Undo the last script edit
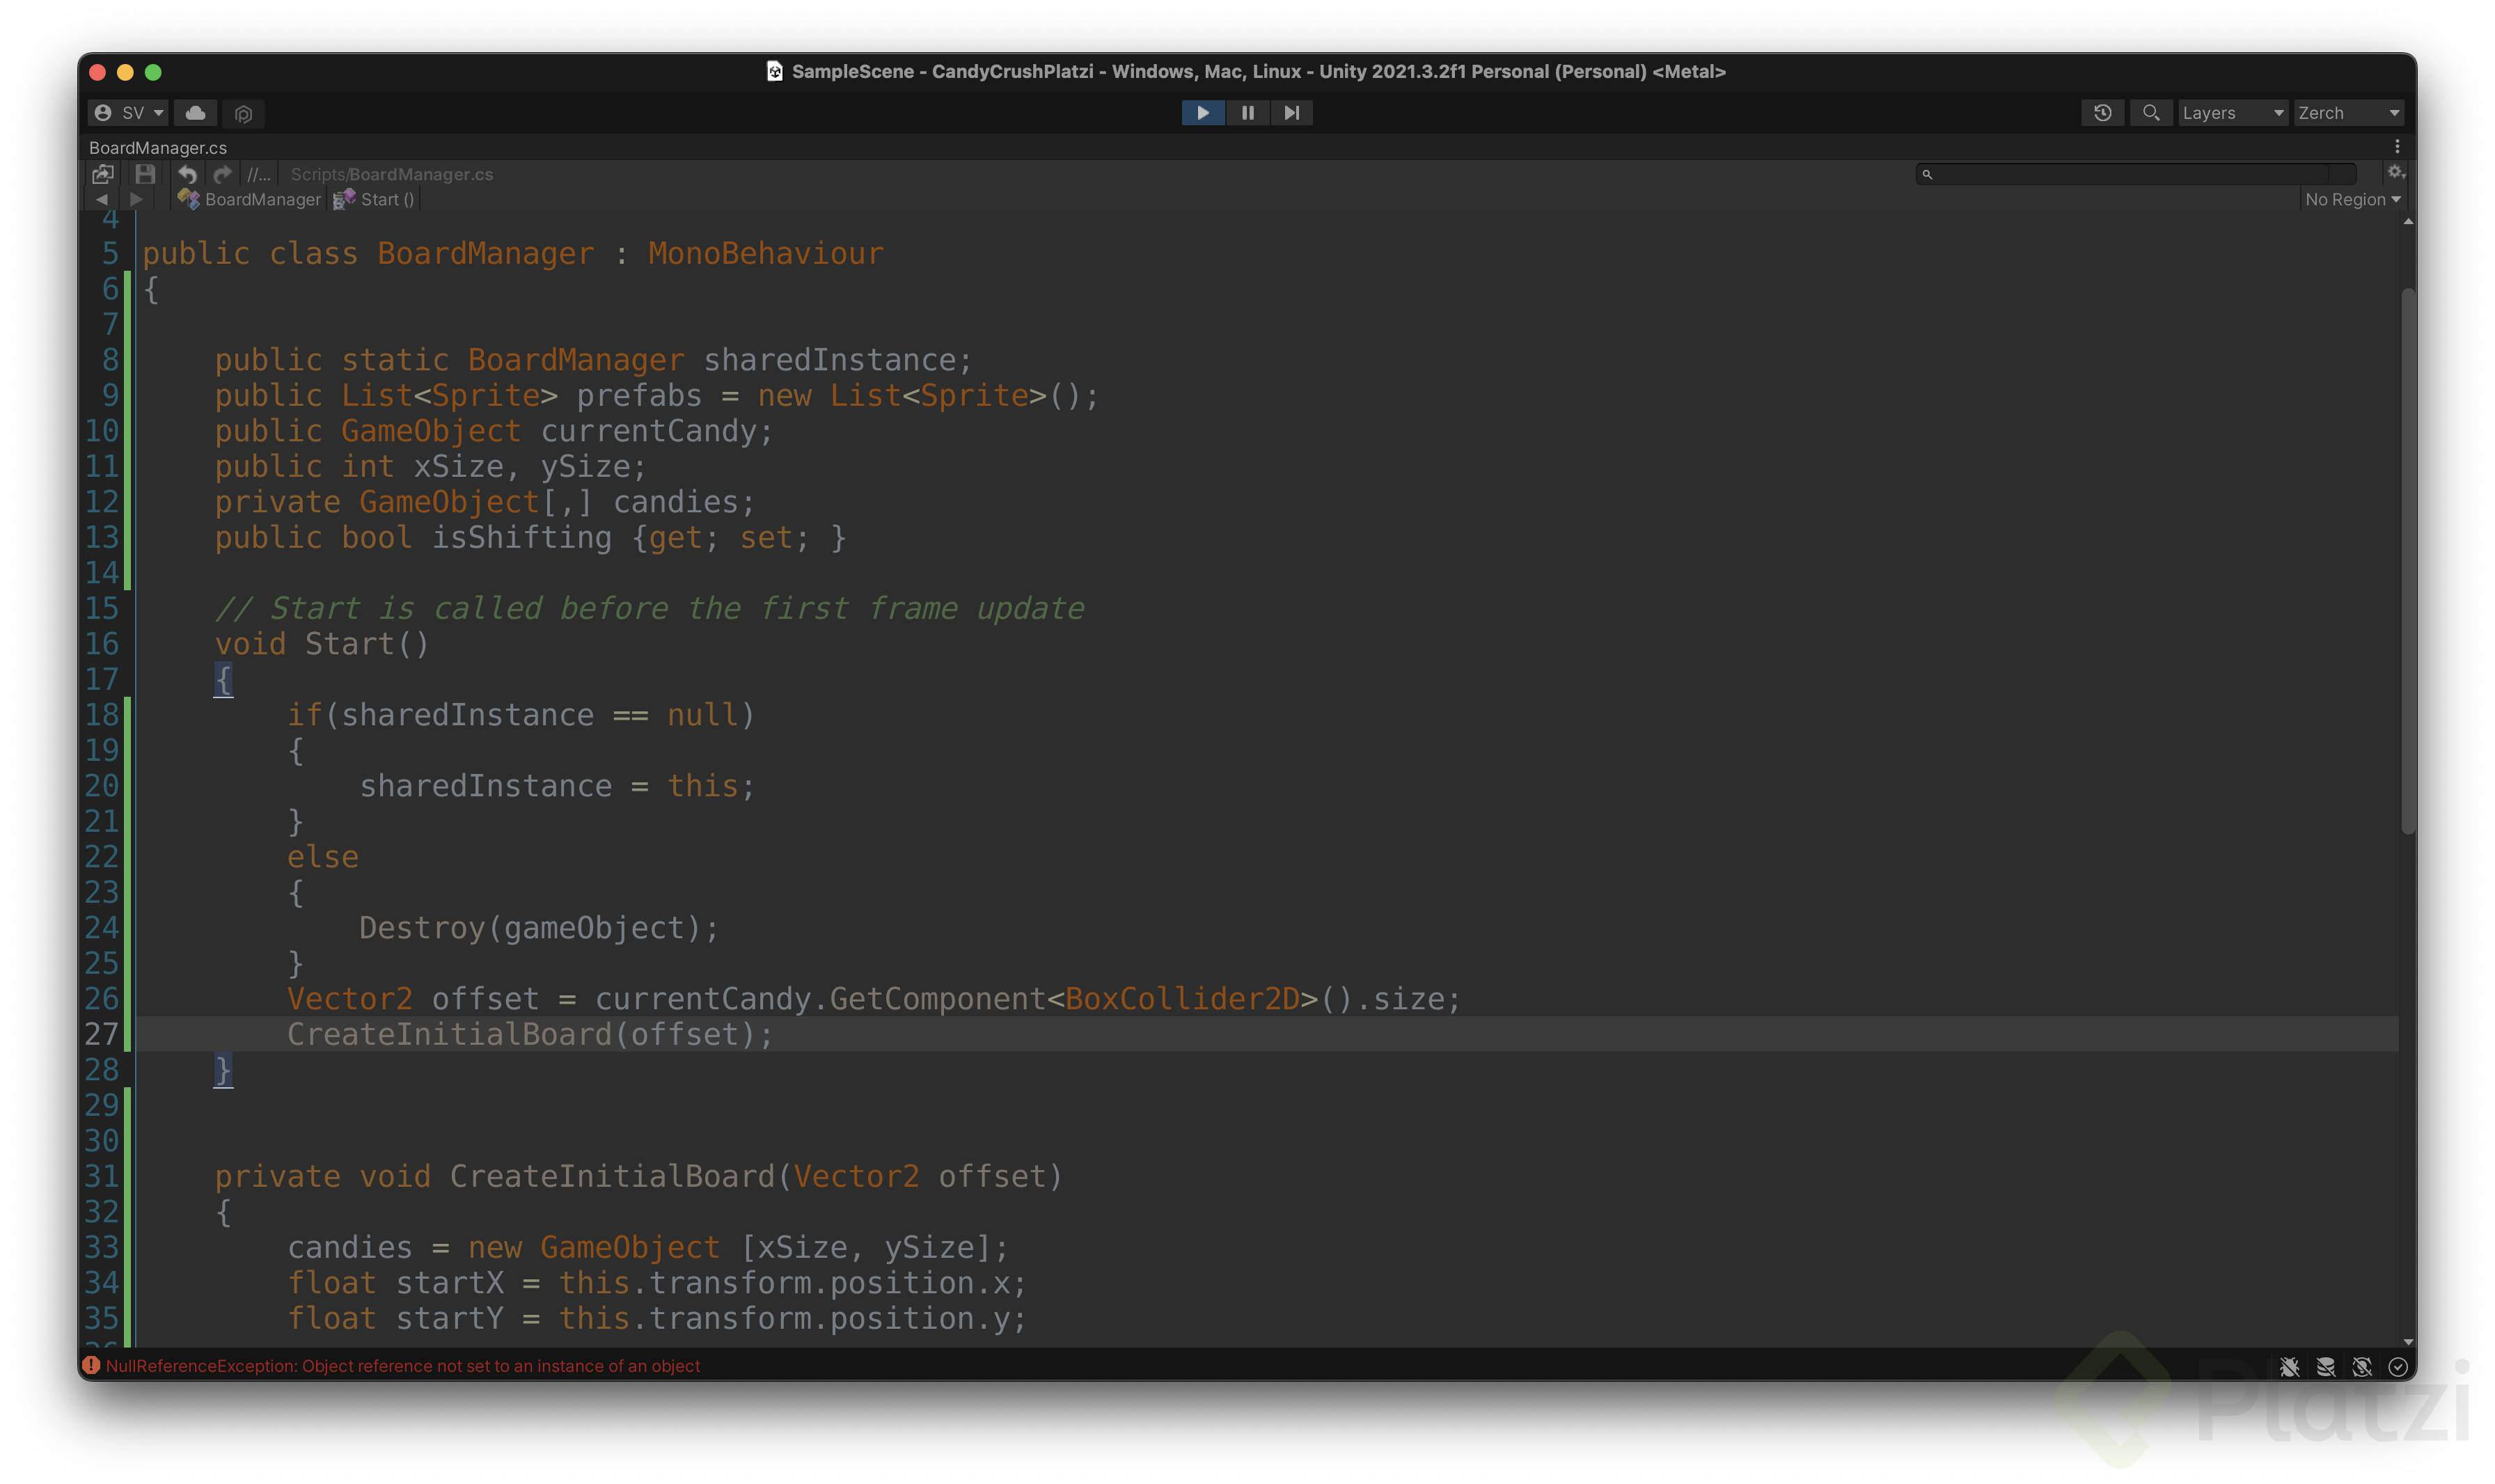2495x1484 pixels. [187, 174]
